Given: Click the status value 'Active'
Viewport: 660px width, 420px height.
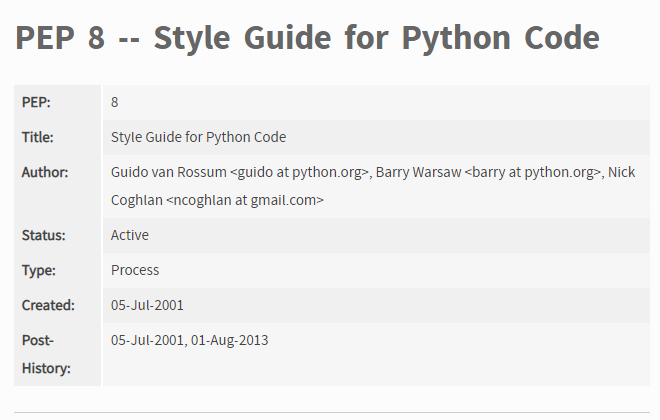Looking at the screenshot, I should click(x=130, y=235).
